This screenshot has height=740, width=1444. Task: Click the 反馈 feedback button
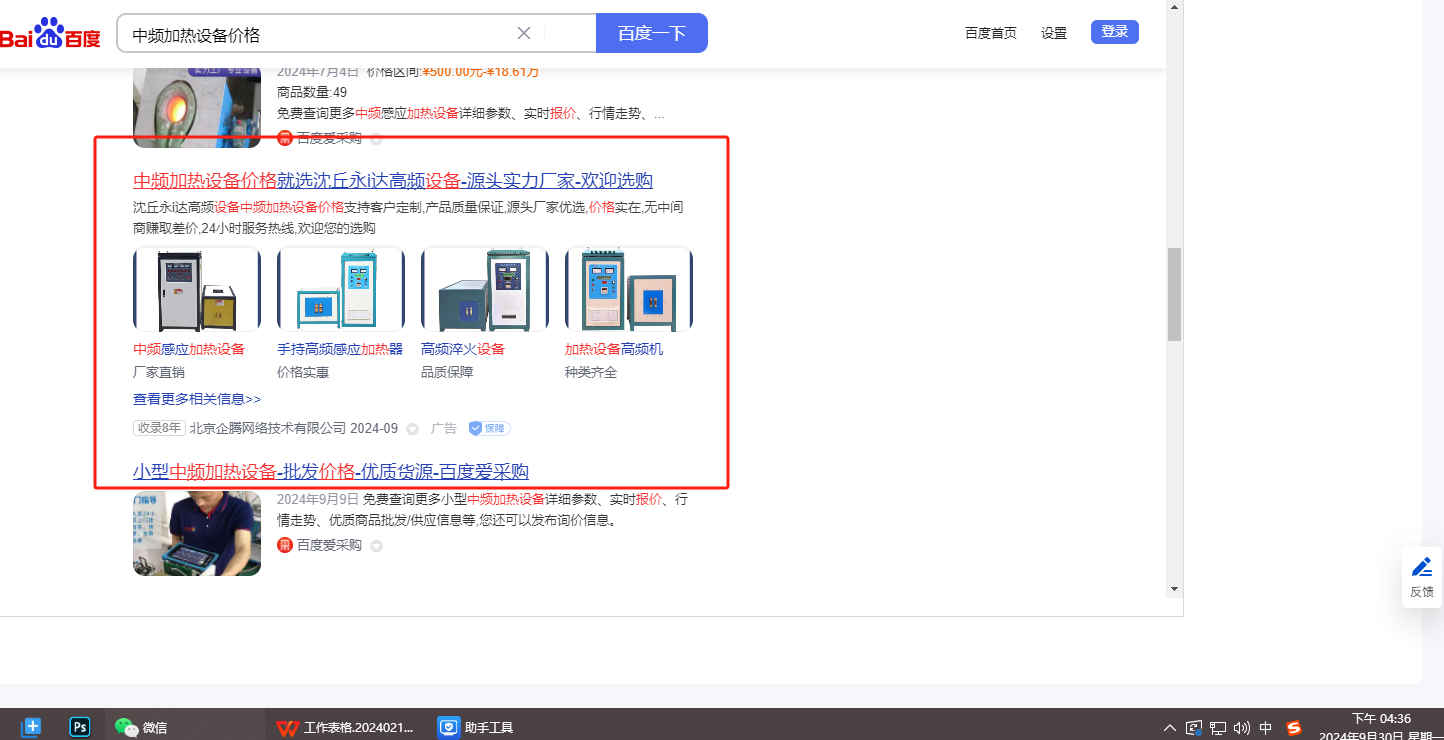pyautogui.click(x=1422, y=578)
